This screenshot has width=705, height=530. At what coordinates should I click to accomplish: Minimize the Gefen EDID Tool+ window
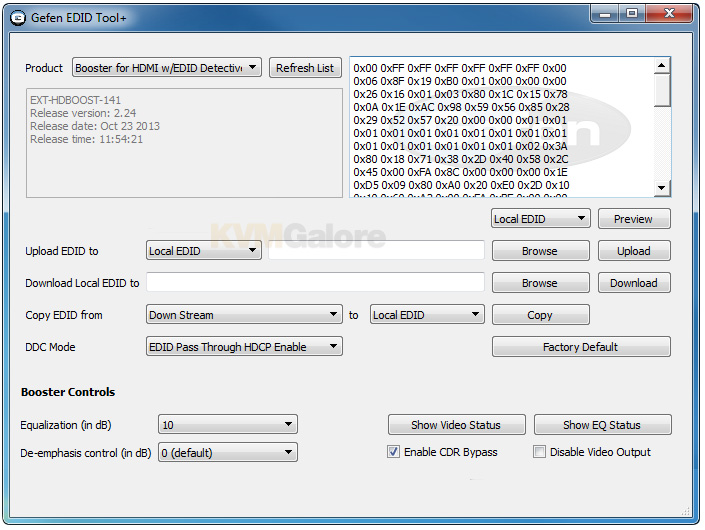coord(605,14)
